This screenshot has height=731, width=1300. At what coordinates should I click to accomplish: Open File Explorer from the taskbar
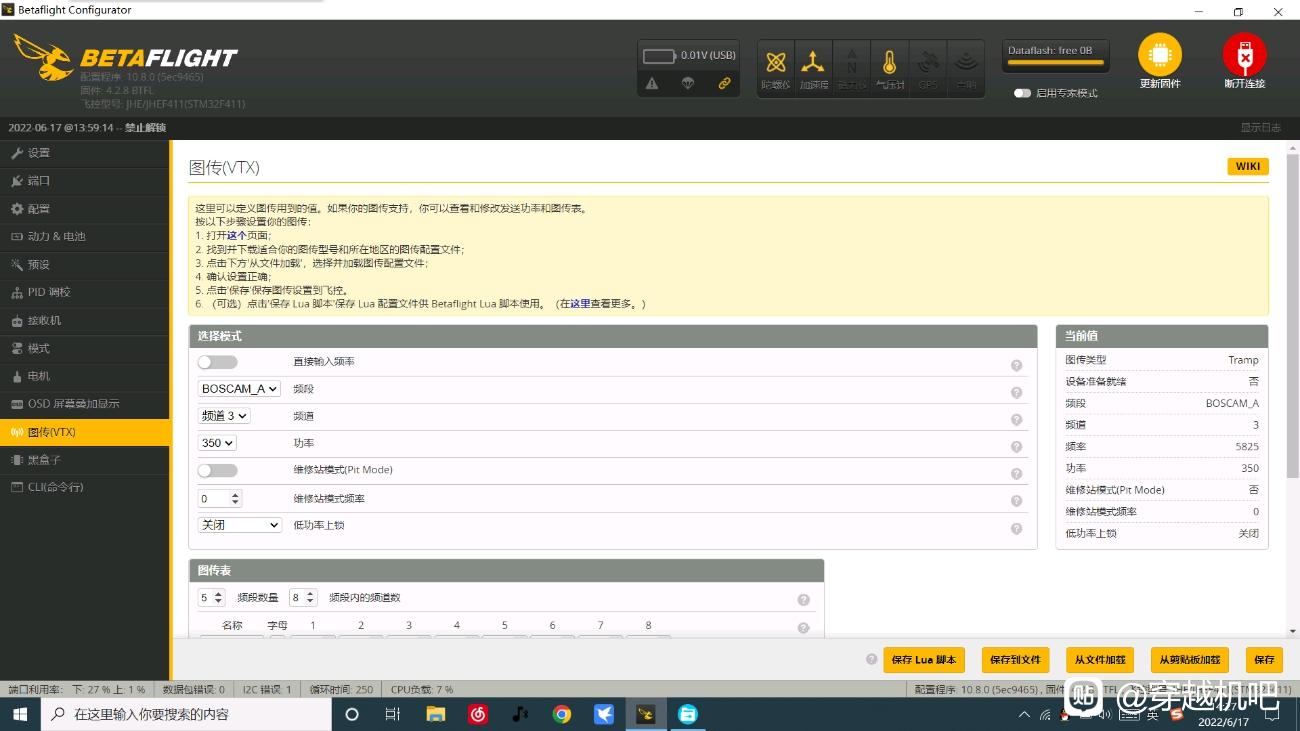pos(435,714)
